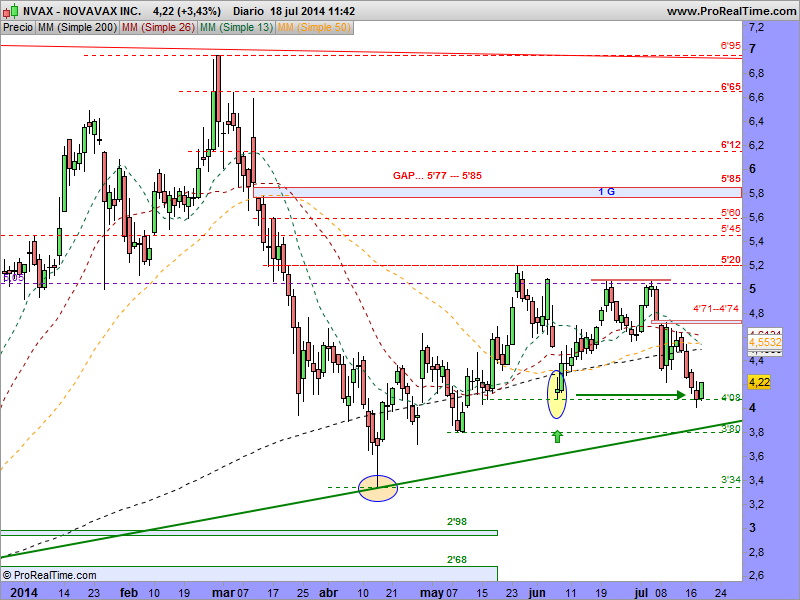
Task: Select the MM (Simple 13) indicator label
Action: point(236,28)
